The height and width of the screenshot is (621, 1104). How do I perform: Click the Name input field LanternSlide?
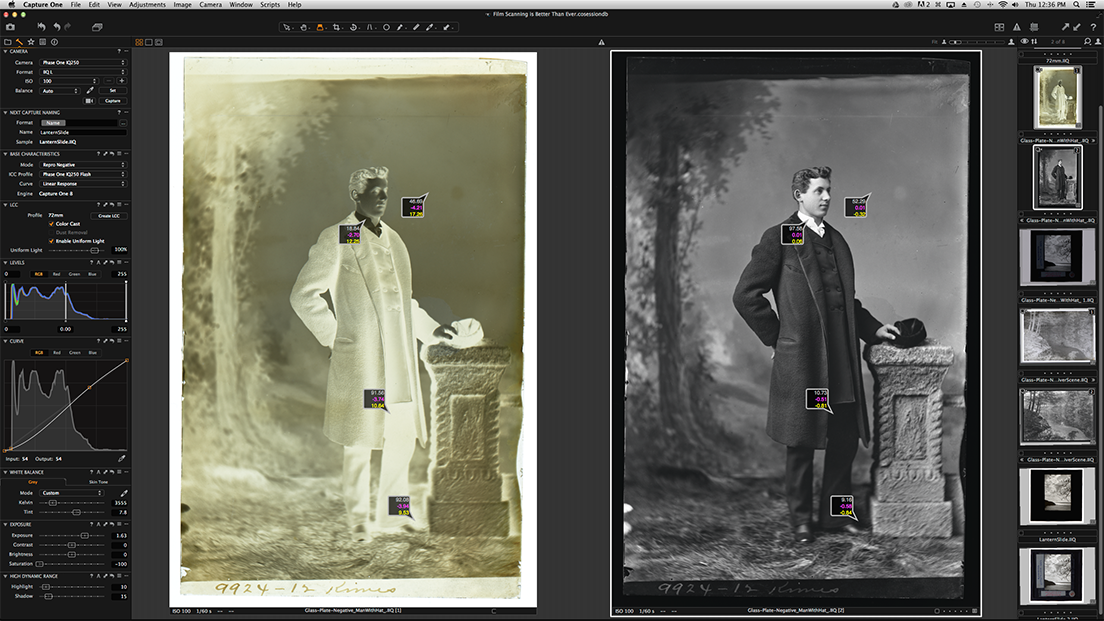pos(83,132)
